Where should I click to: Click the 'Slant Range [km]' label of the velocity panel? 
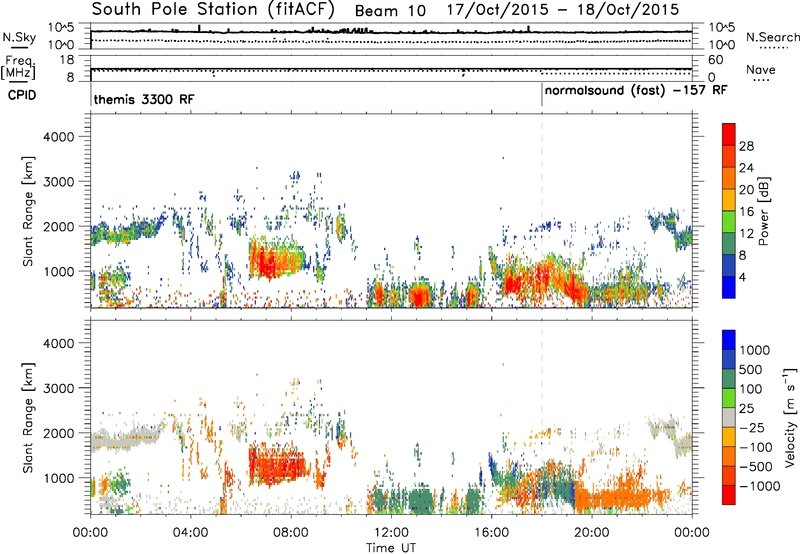(x=28, y=417)
